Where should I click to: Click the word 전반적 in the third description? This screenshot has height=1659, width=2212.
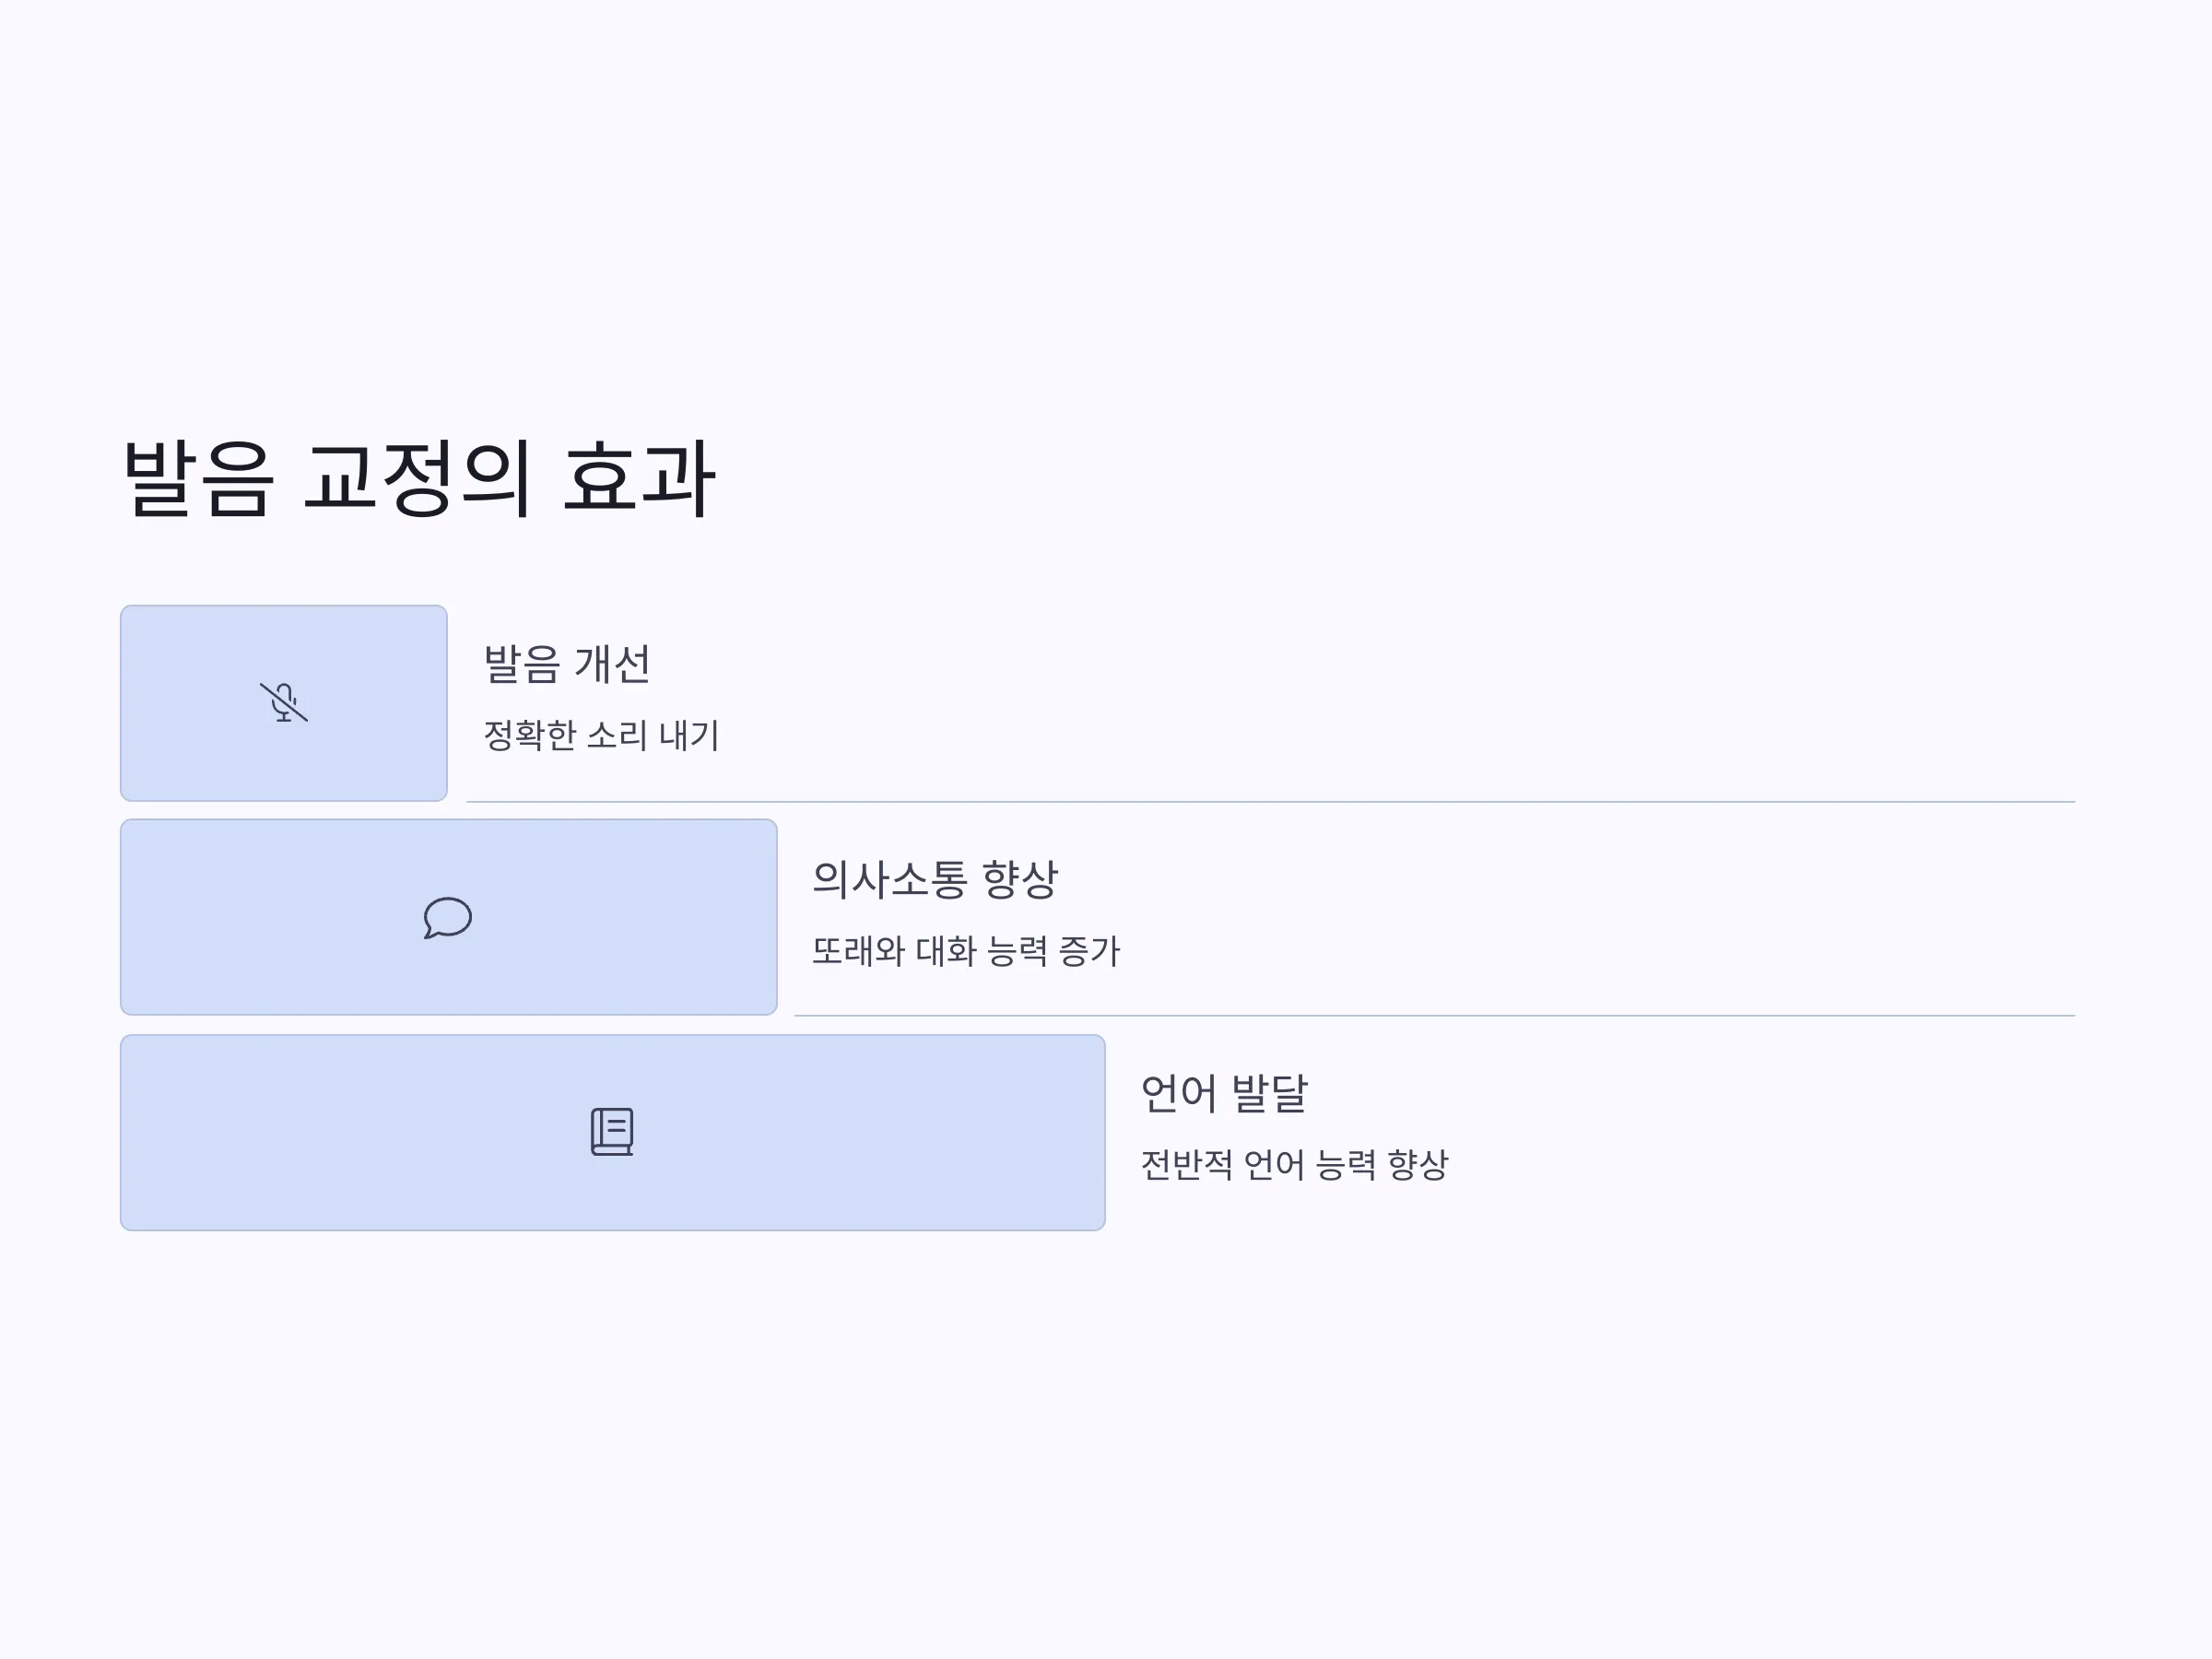click(x=1186, y=1164)
